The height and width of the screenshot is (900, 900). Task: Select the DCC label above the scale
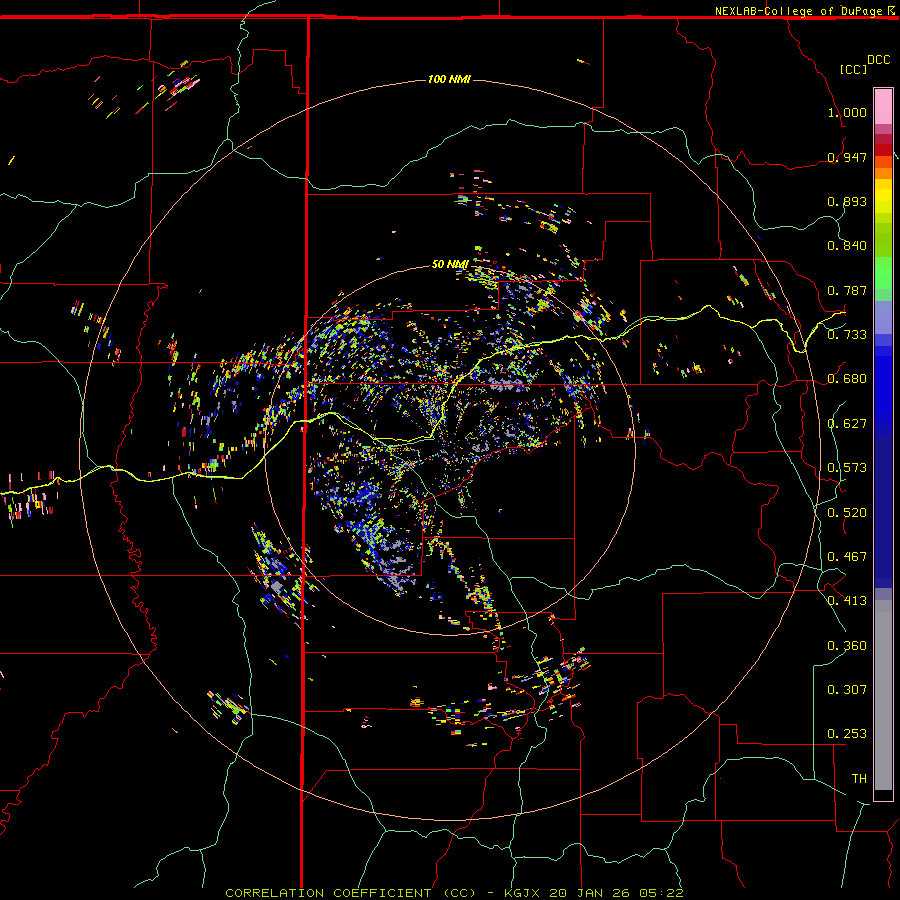(878, 60)
